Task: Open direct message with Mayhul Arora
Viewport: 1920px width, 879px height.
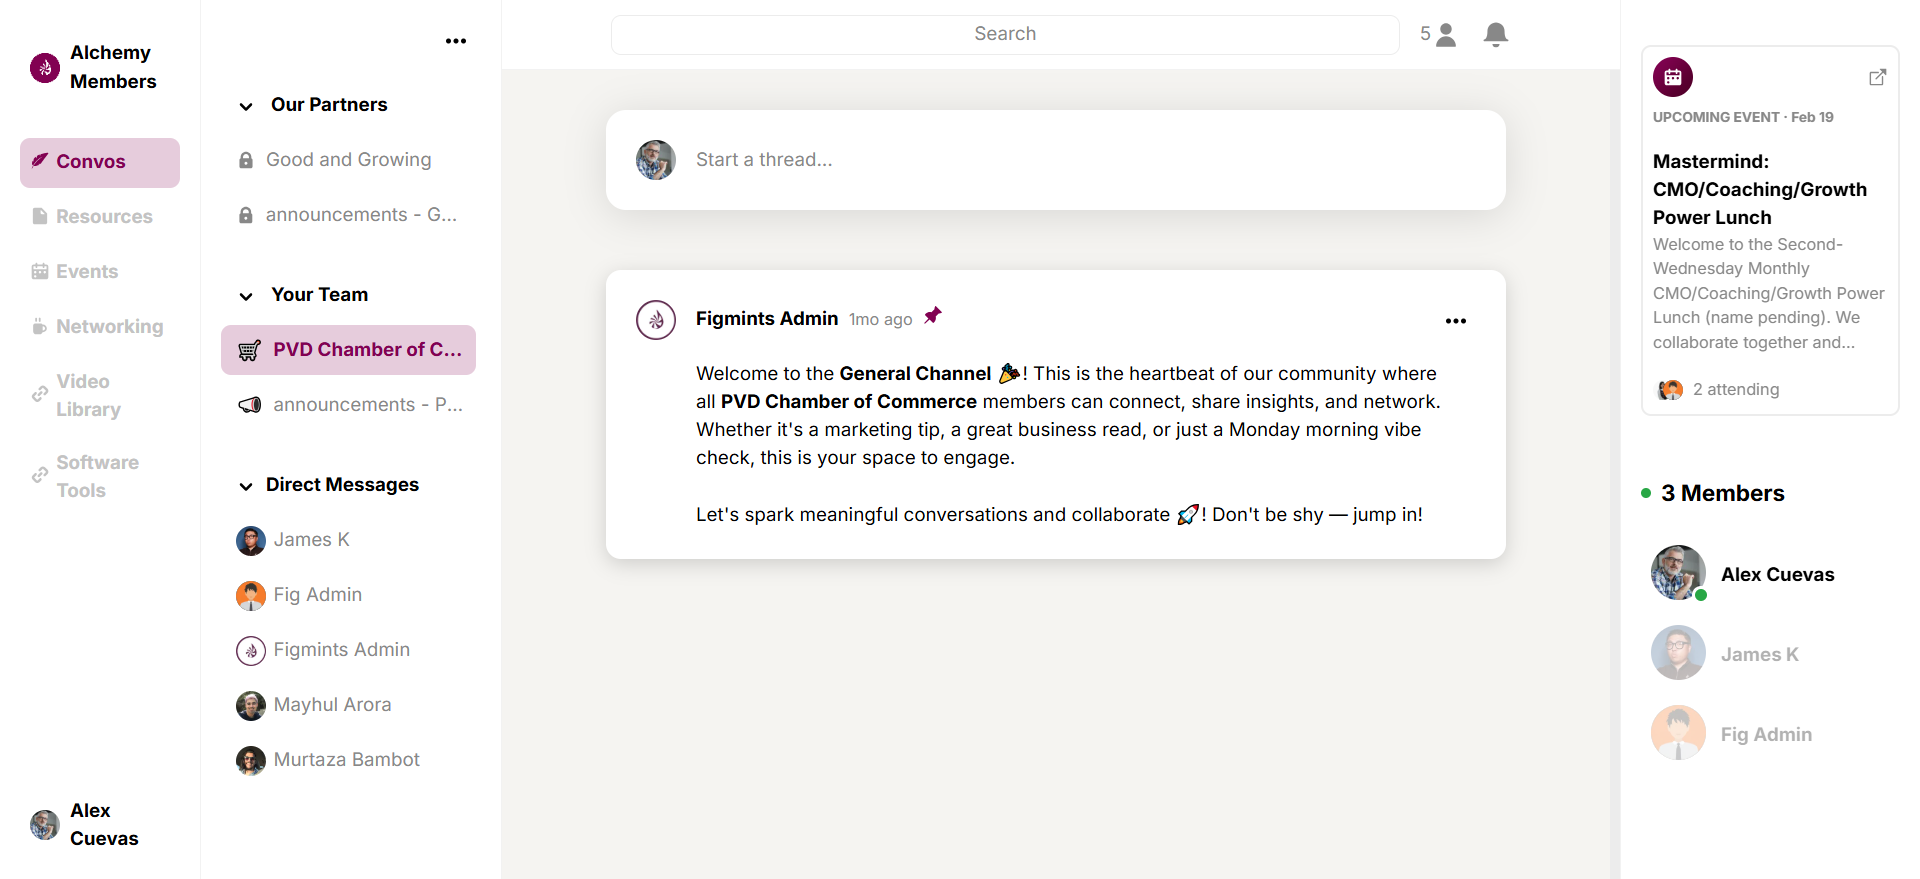Action: click(332, 705)
